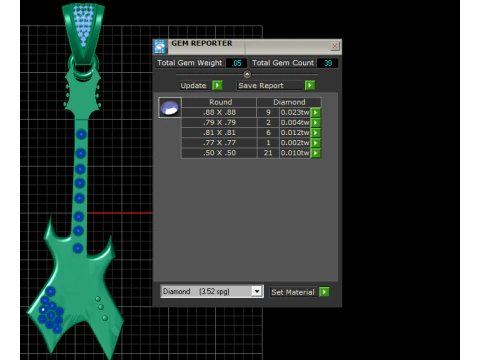480x360 pixels.
Task: Click the Update button label
Action: pos(193,86)
